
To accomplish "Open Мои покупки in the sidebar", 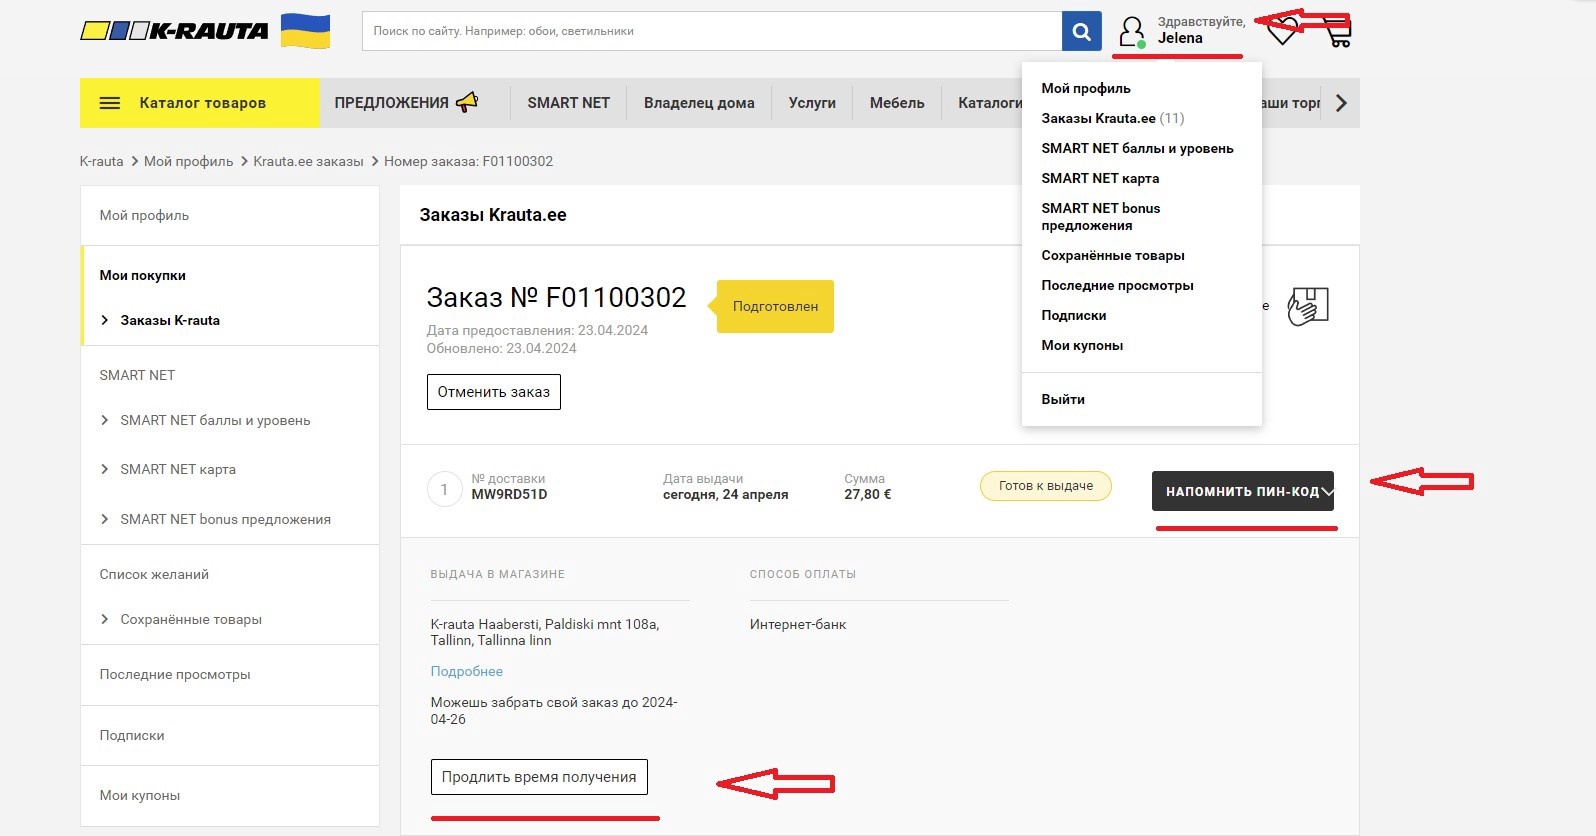I will (x=142, y=275).
